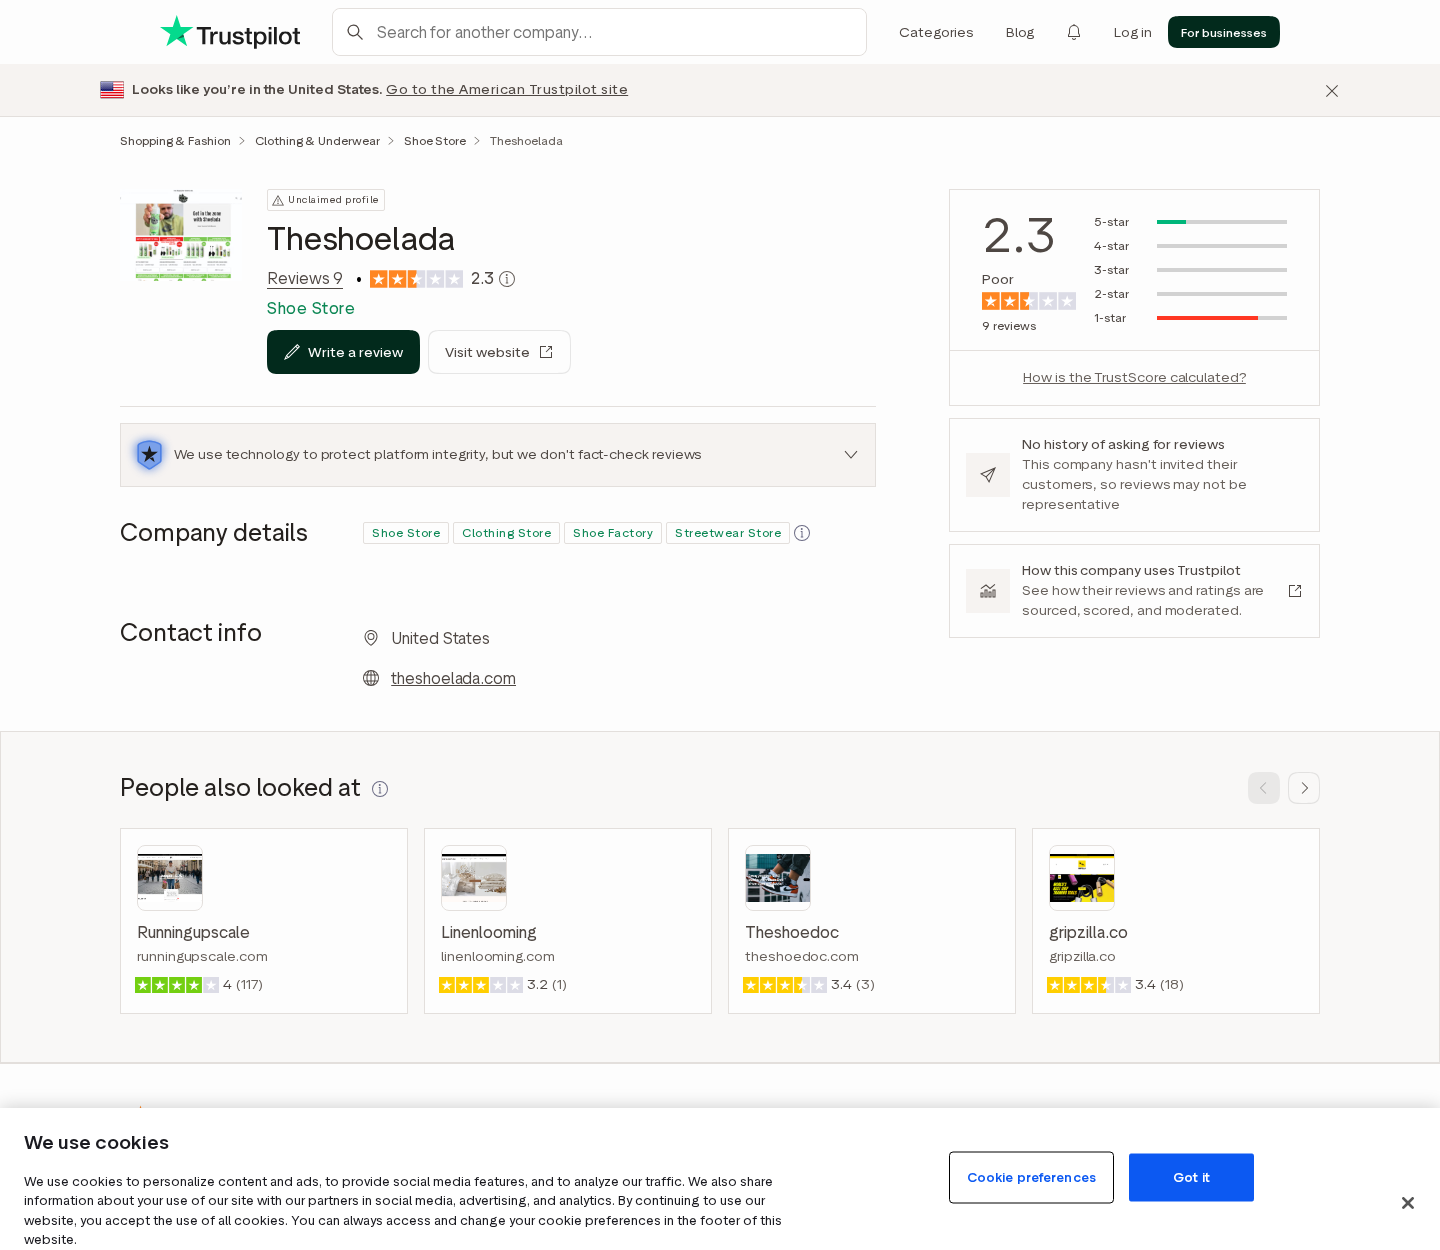Click Write a review button

343,352
